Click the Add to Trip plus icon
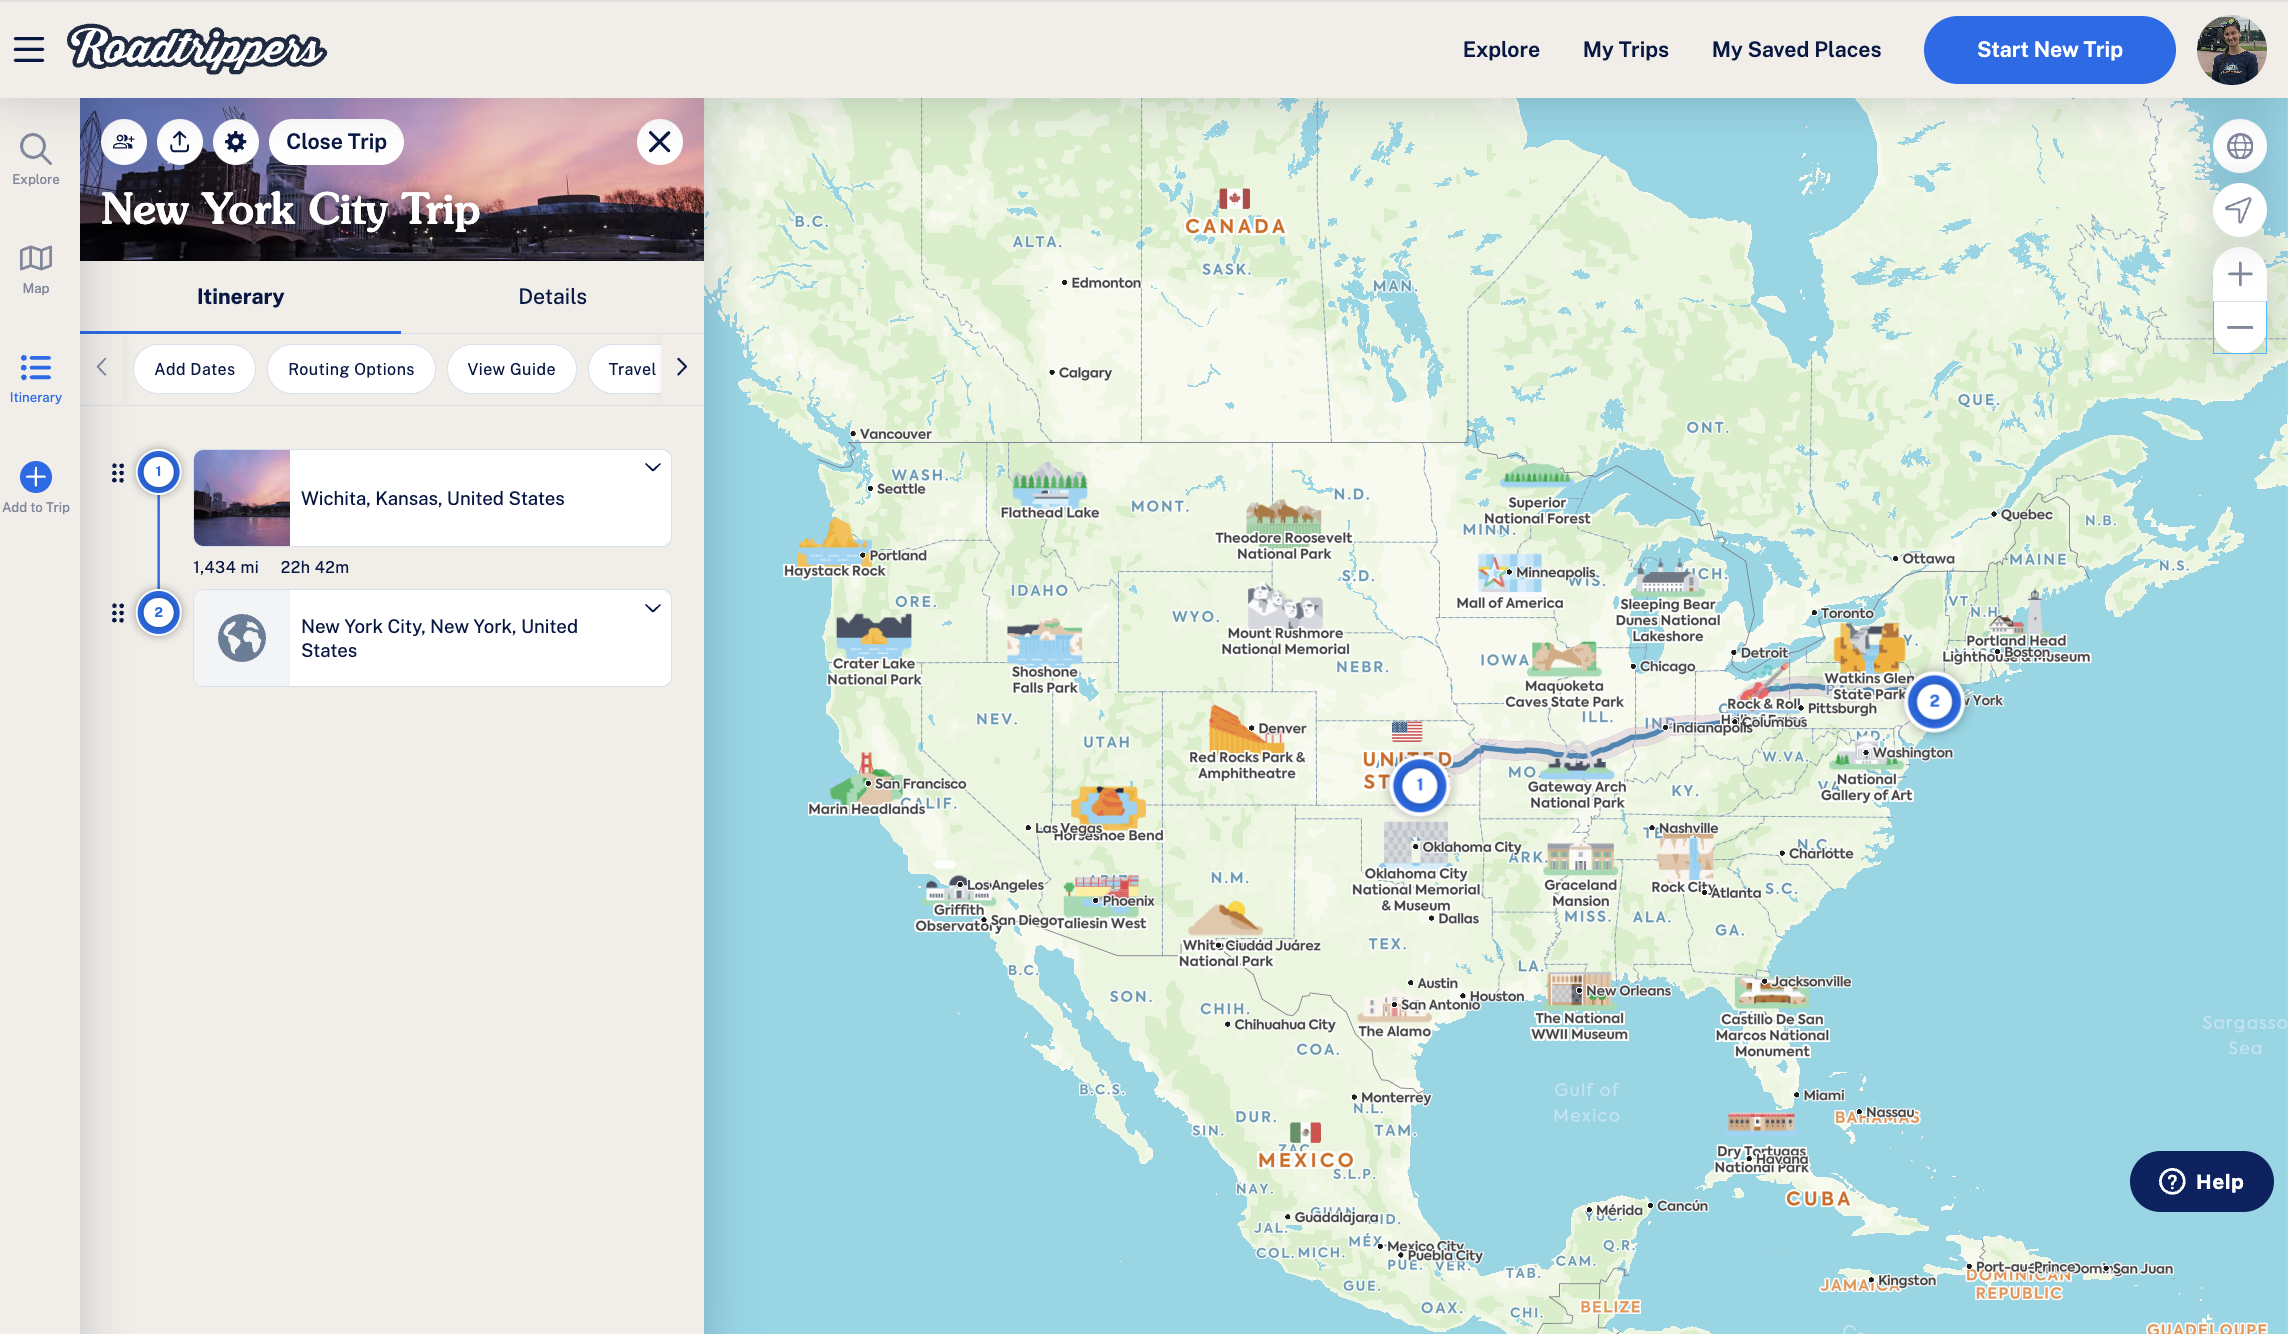 click(x=36, y=477)
